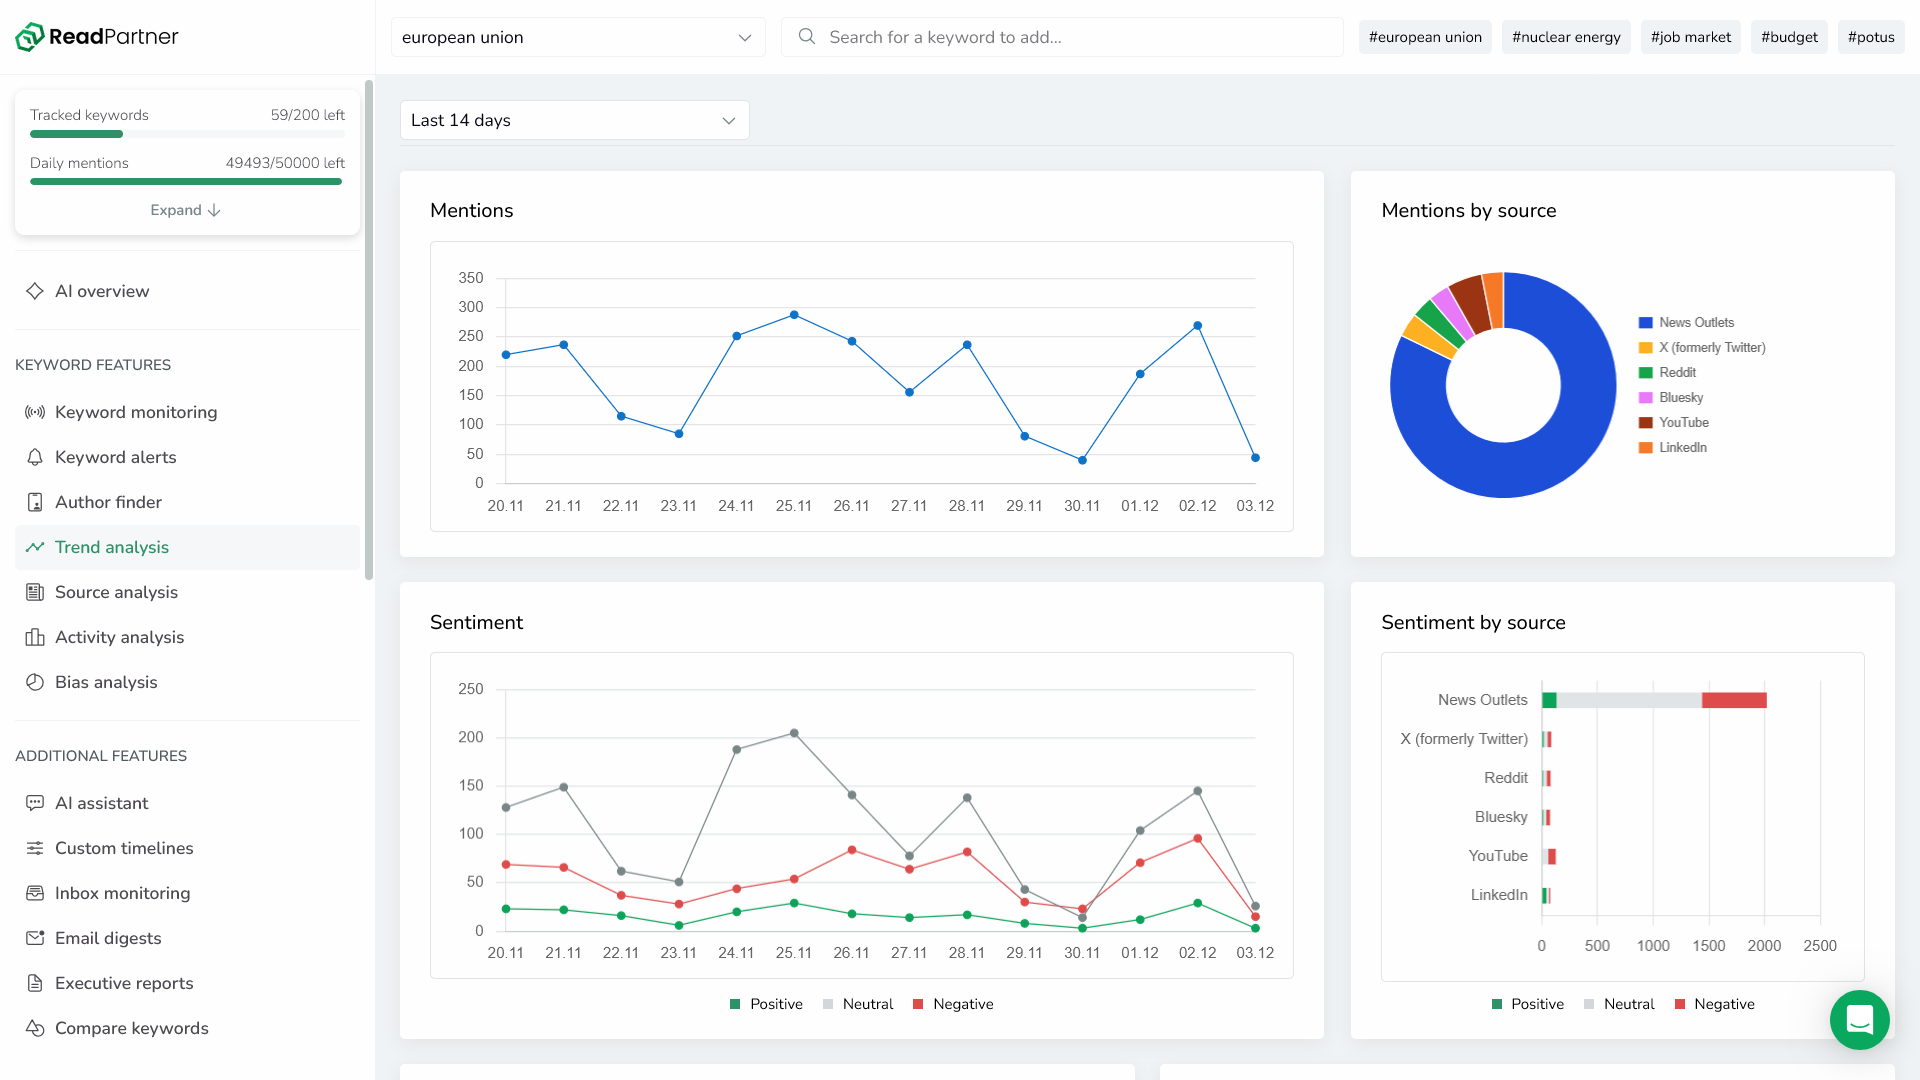The height and width of the screenshot is (1080, 1920).
Task: Open Keyword alerts via the bell icon
Action: 35,457
